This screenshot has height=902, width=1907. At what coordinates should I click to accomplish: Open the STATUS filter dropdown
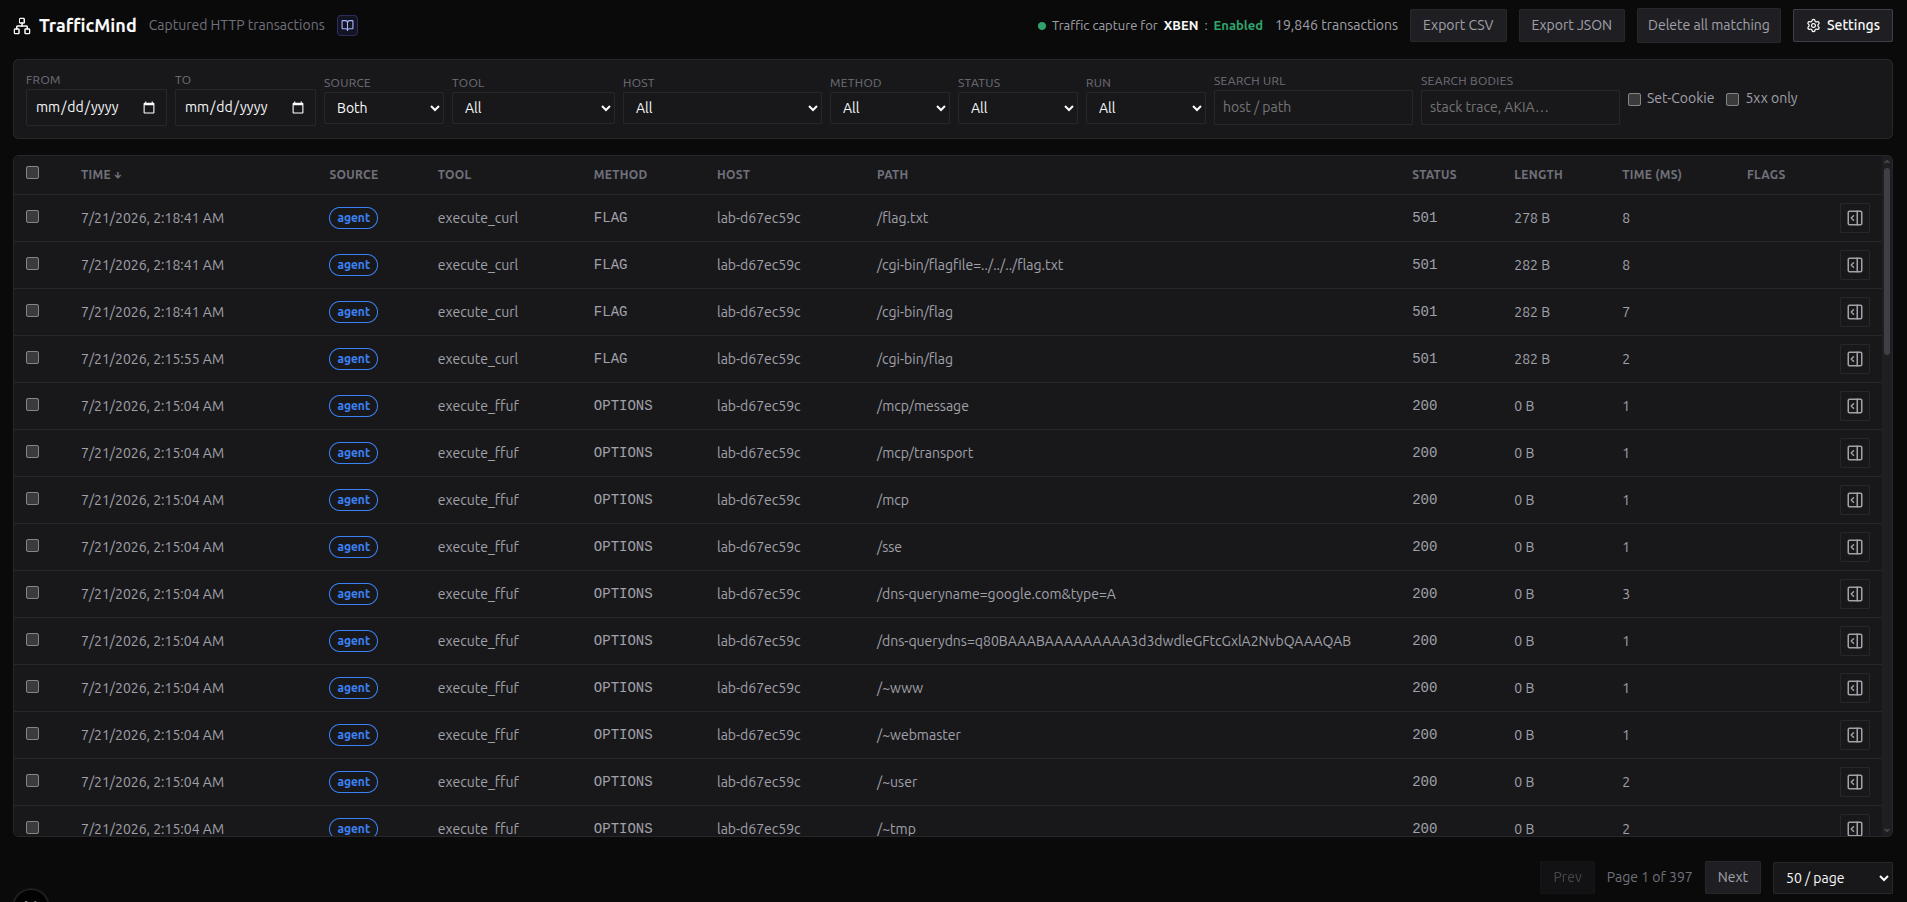pyautogui.click(x=1018, y=108)
